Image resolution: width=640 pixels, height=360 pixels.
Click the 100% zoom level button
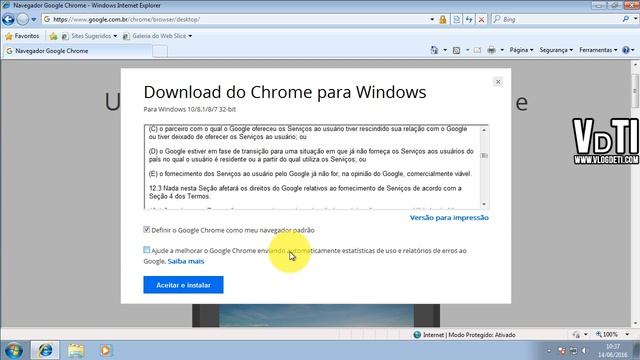607,335
